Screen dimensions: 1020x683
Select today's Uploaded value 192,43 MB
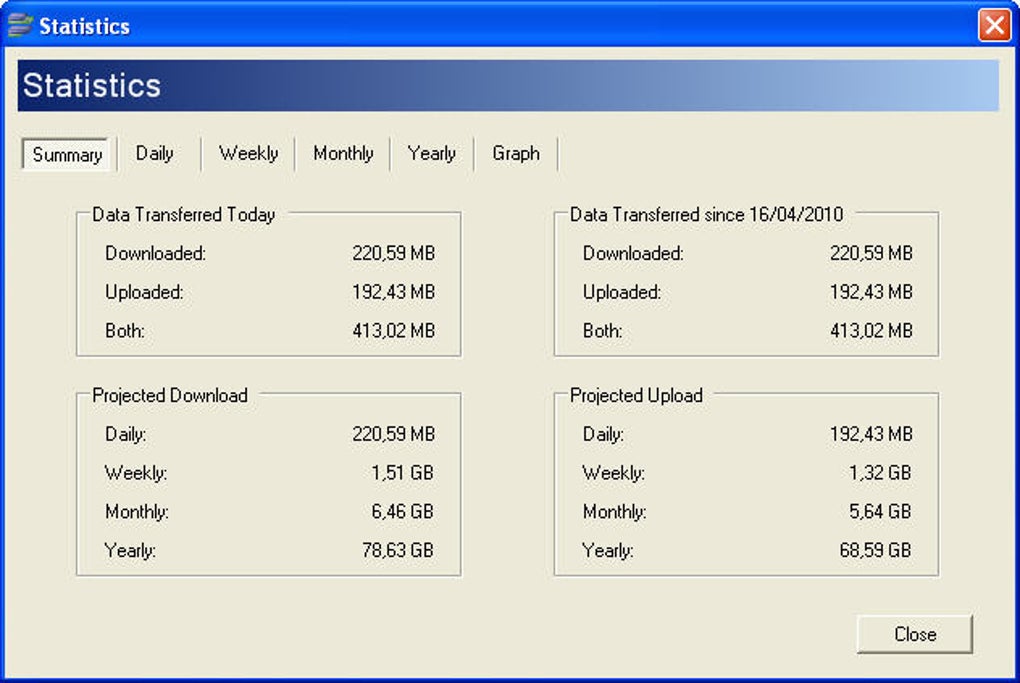click(394, 292)
